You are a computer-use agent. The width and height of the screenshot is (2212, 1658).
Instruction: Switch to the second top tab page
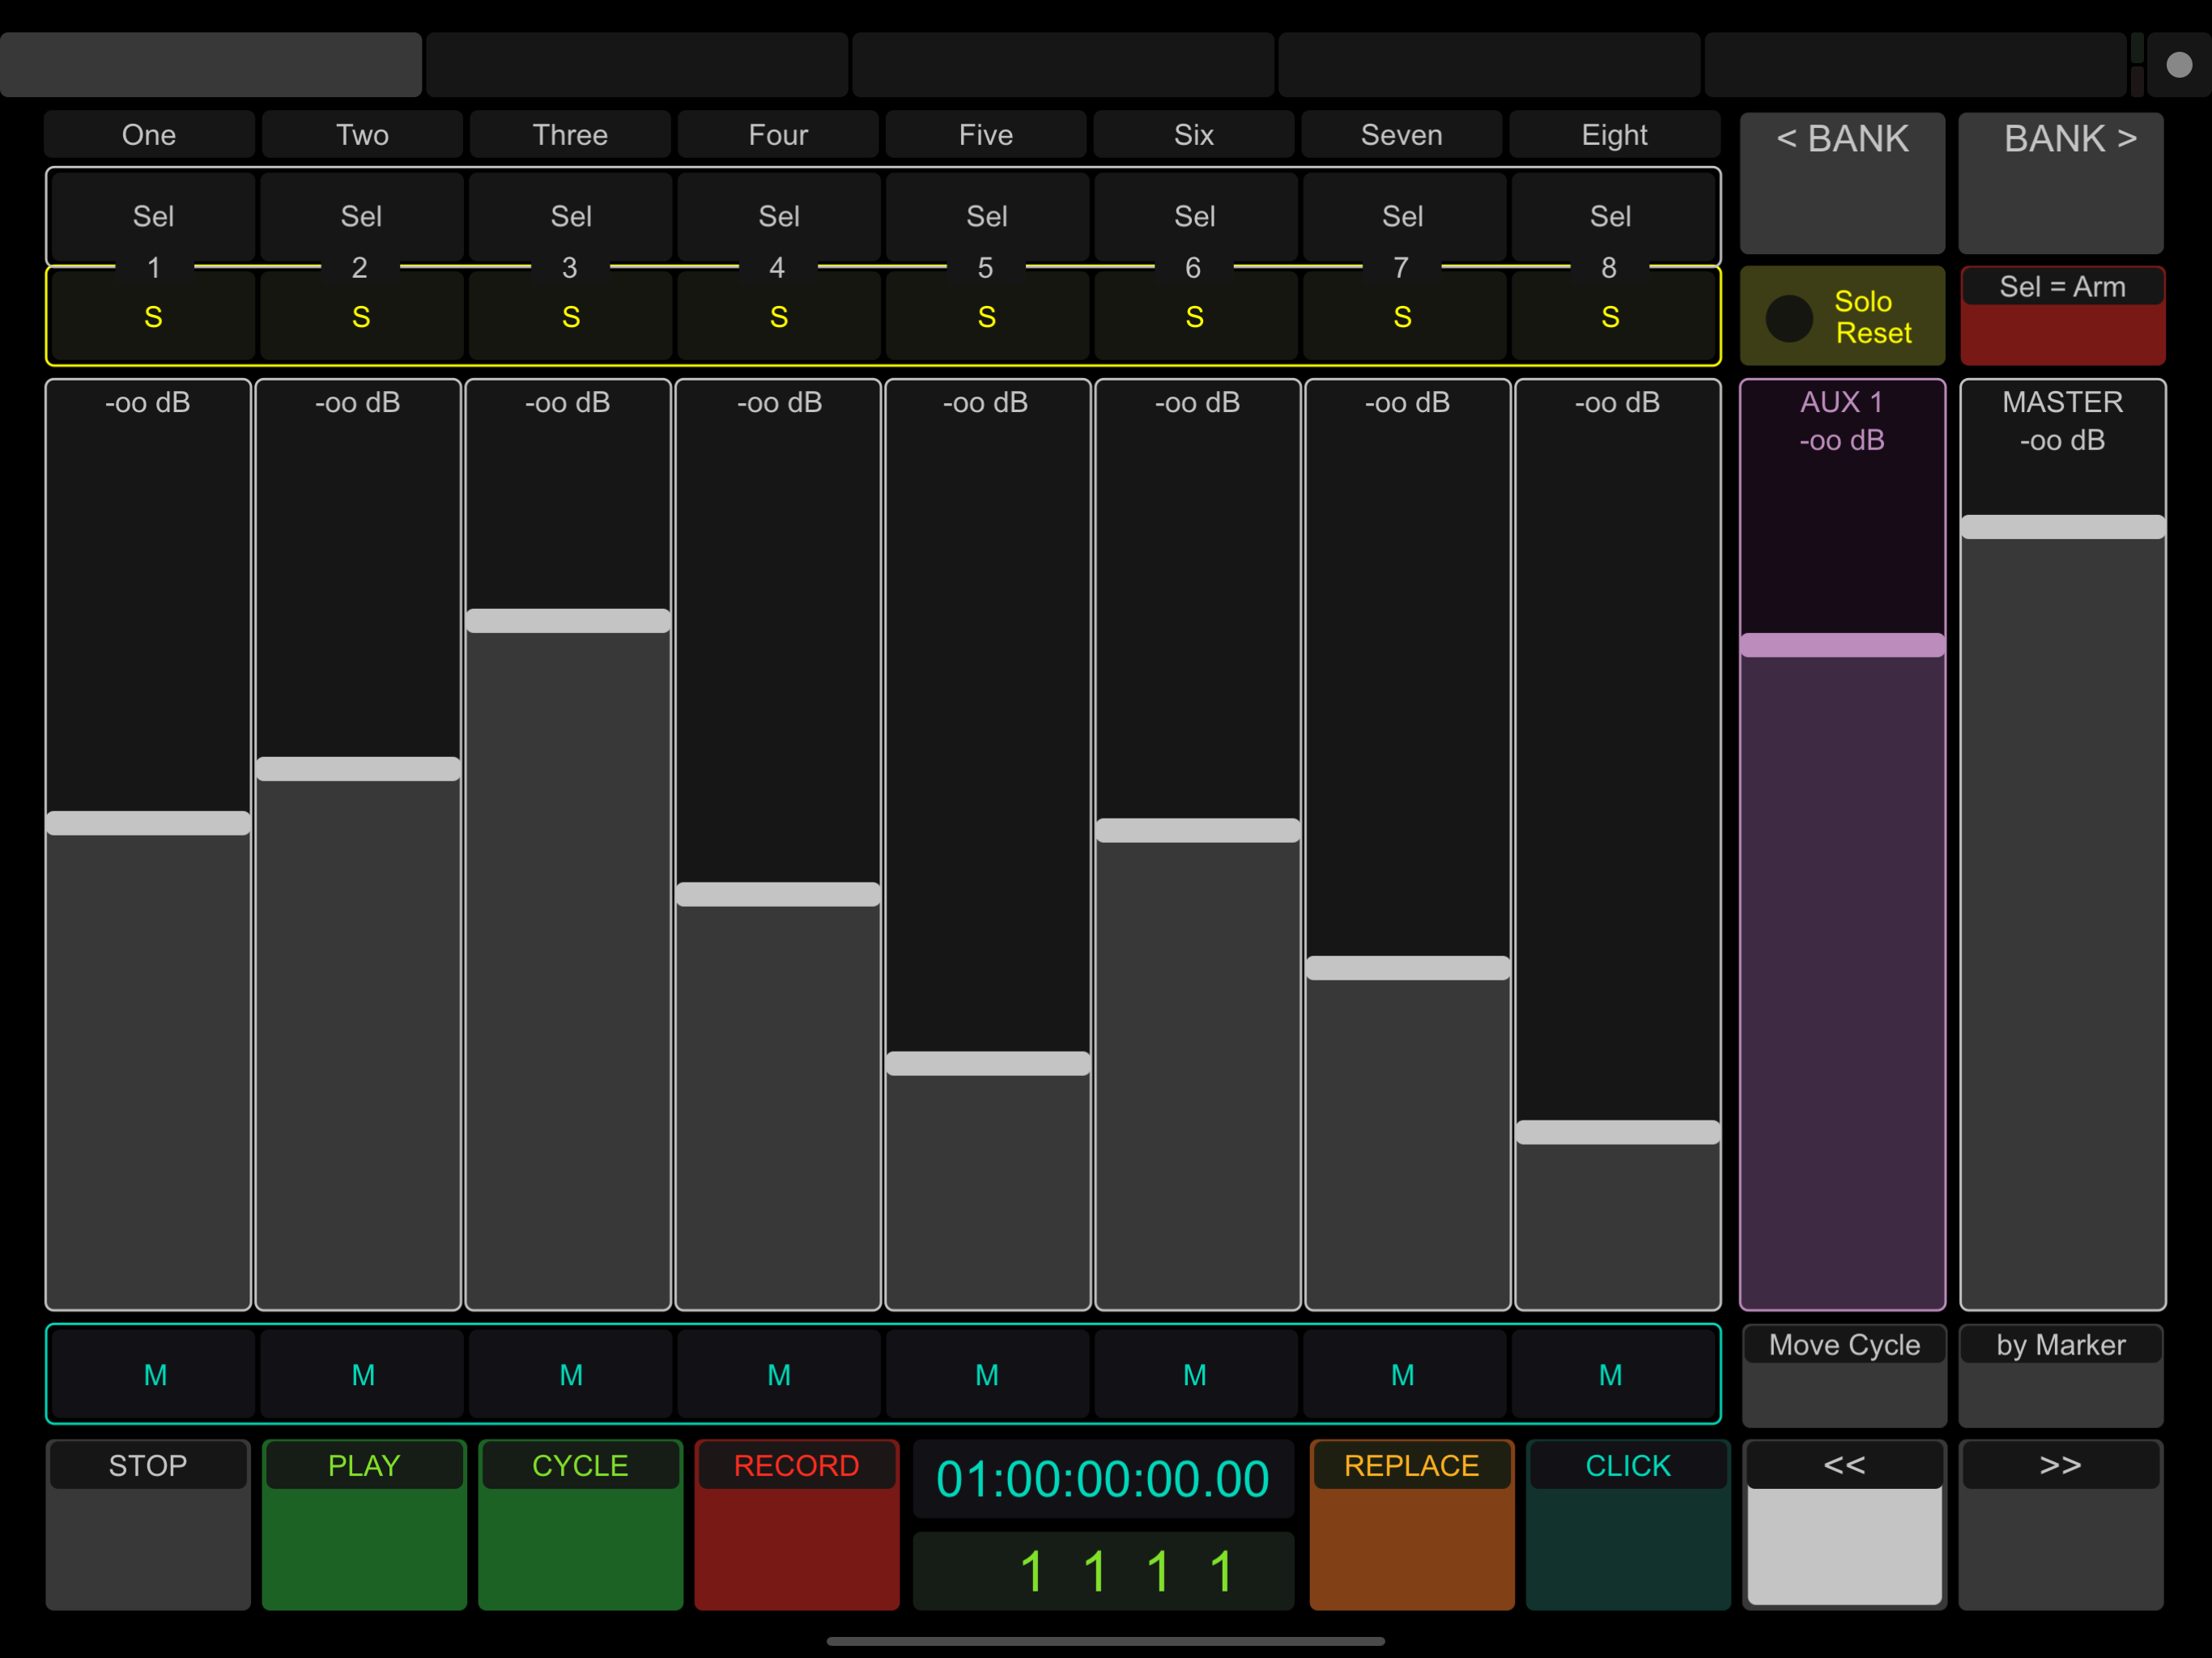(x=637, y=65)
